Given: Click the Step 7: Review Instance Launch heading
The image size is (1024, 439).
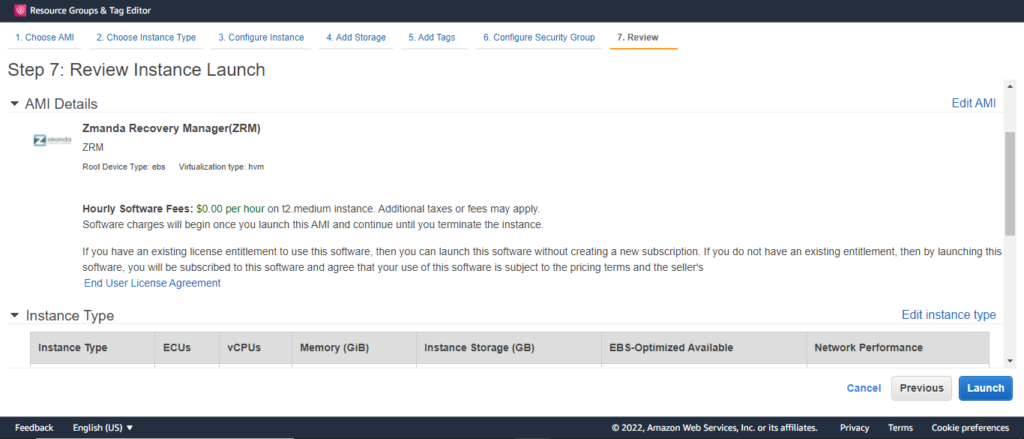Looking at the screenshot, I should coord(136,71).
